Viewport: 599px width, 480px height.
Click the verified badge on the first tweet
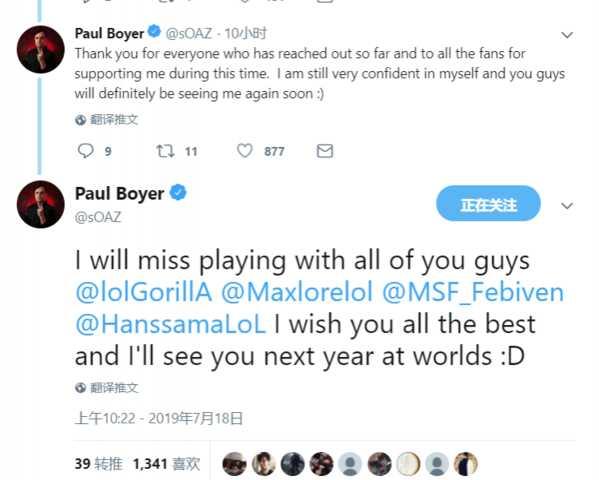click(154, 32)
